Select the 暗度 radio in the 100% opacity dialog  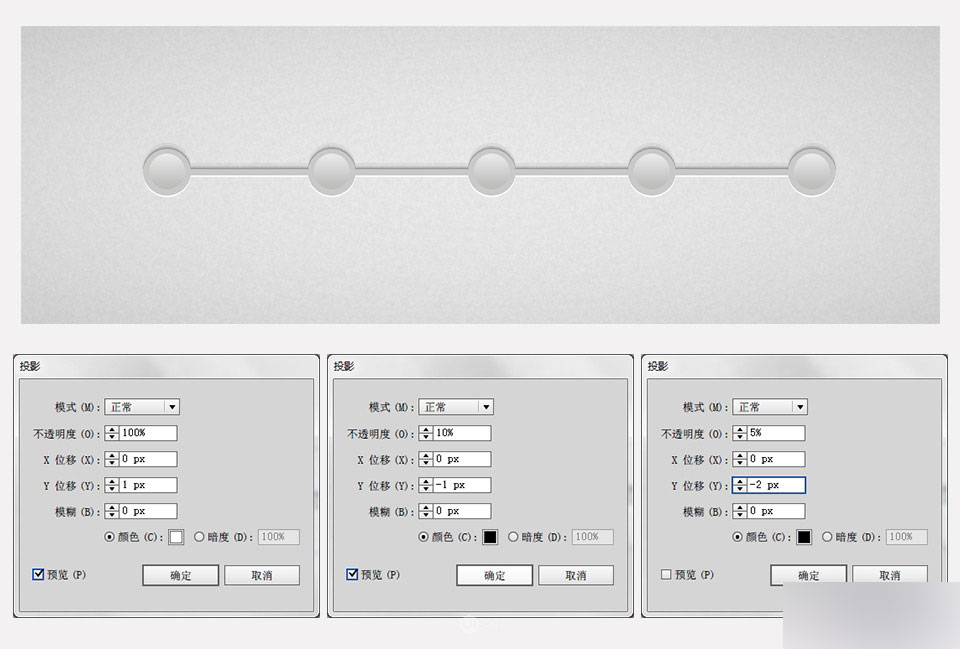click(199, 537)
